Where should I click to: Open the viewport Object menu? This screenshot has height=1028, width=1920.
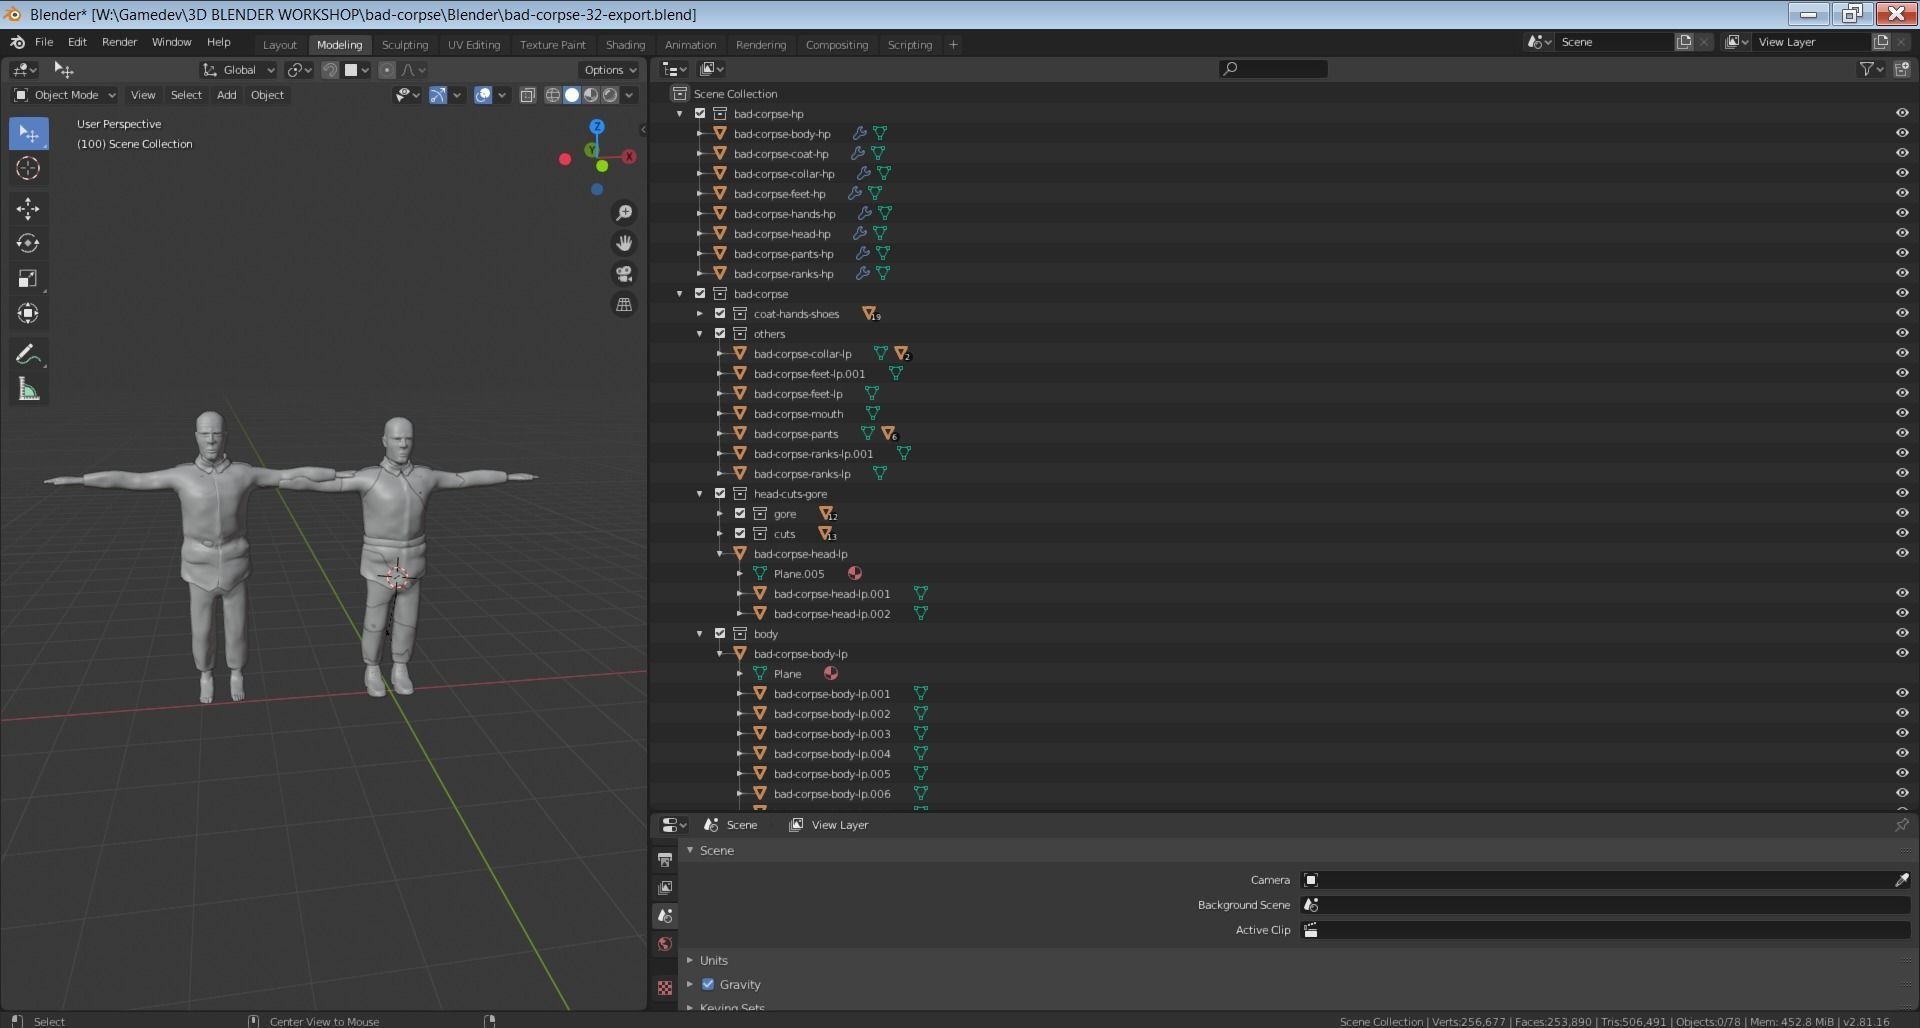click(267, 95)
